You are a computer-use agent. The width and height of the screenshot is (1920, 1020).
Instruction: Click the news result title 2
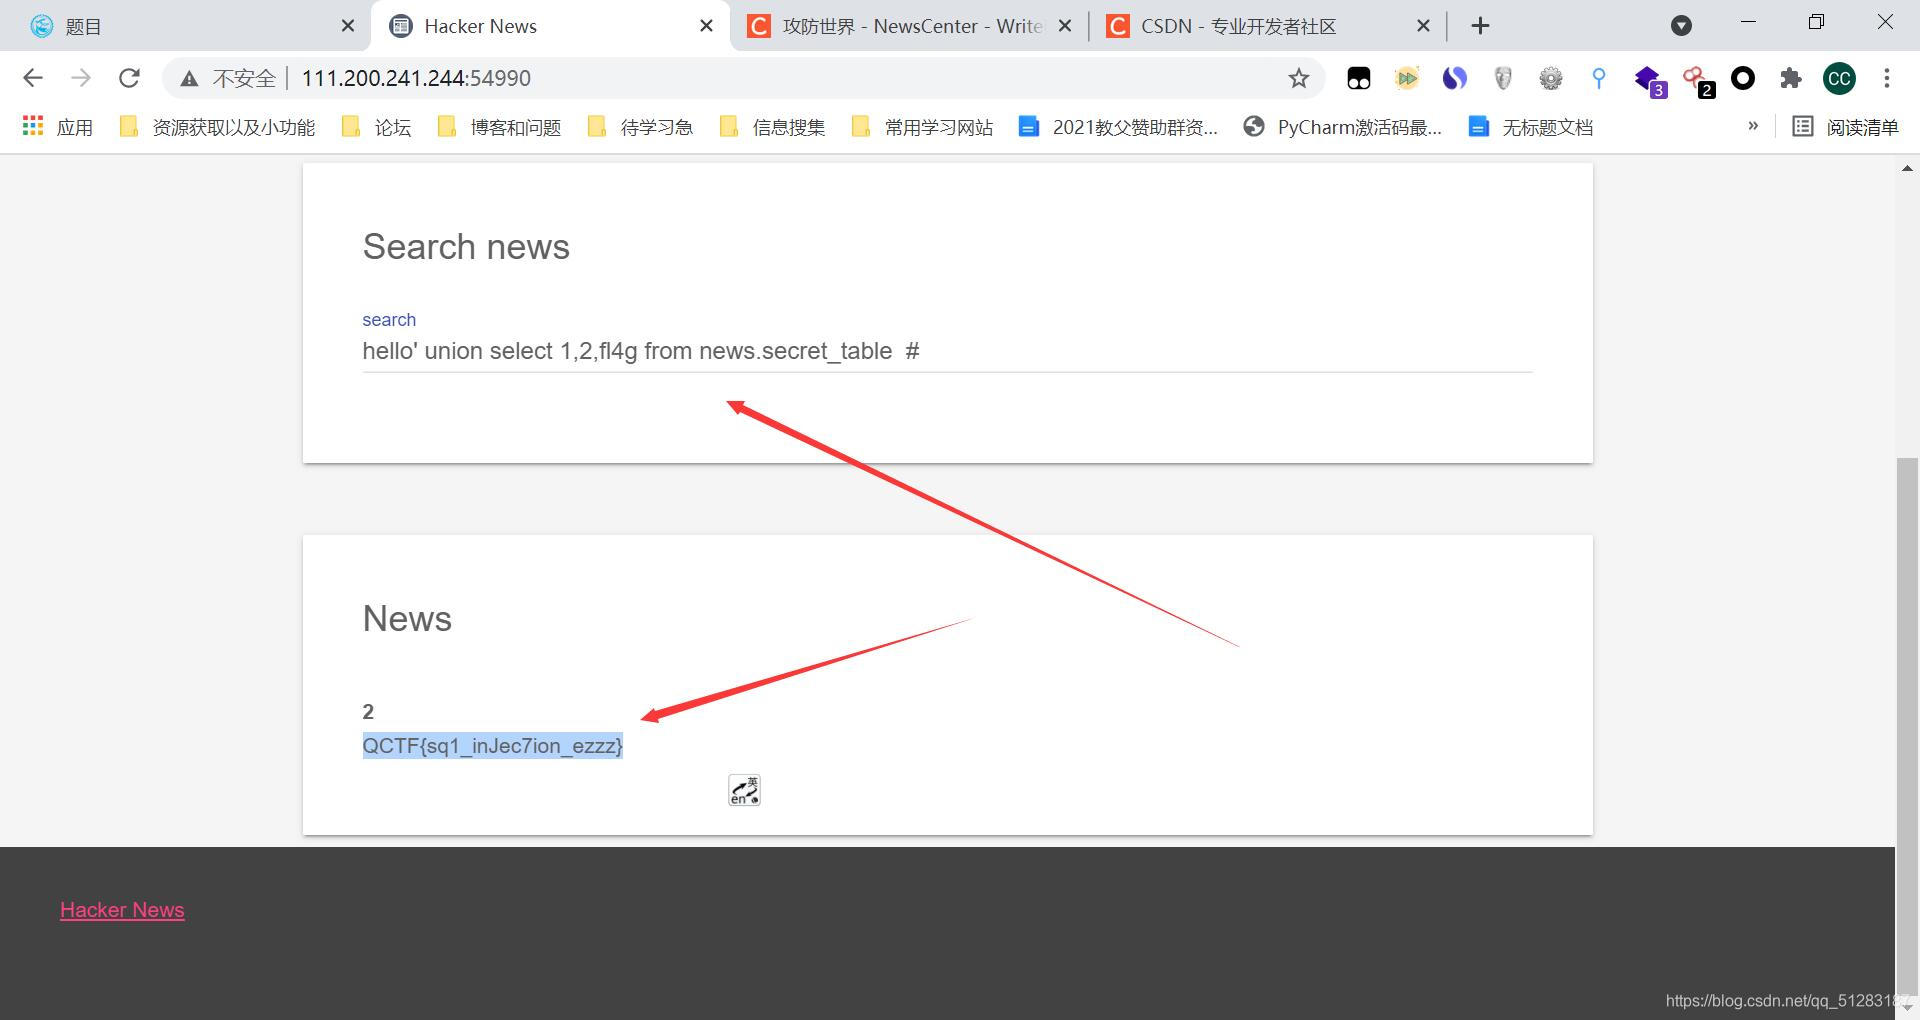368,711
